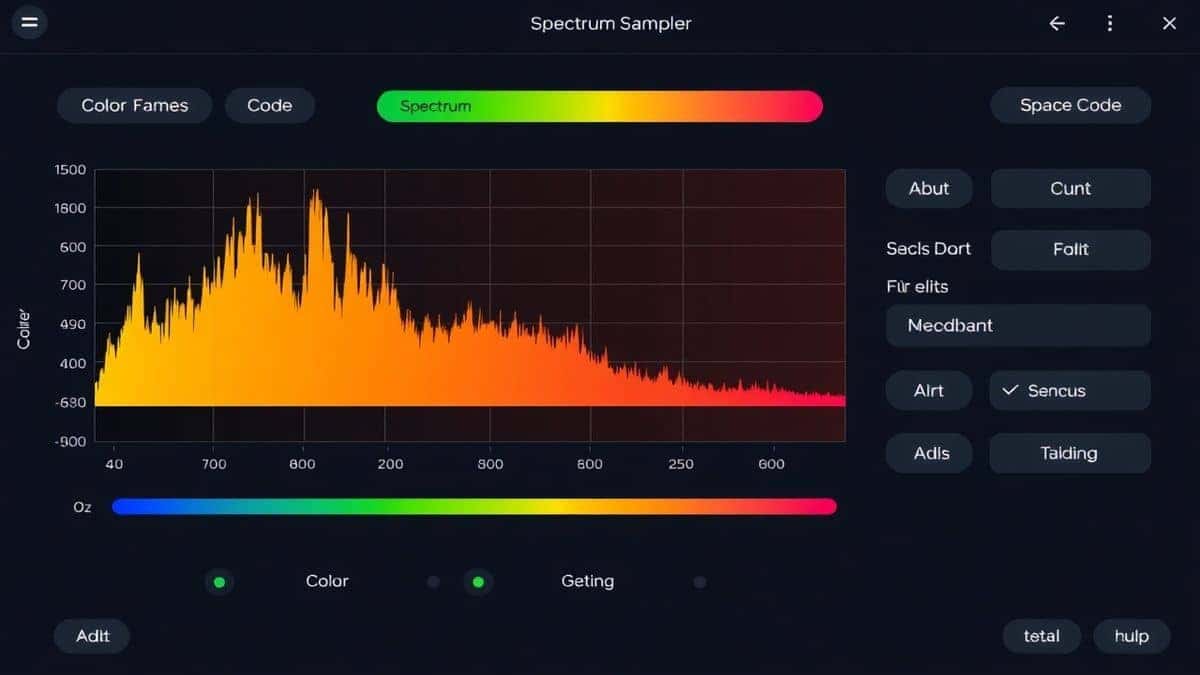
Task: Click the Abut button
Action: tap(929, 188)
